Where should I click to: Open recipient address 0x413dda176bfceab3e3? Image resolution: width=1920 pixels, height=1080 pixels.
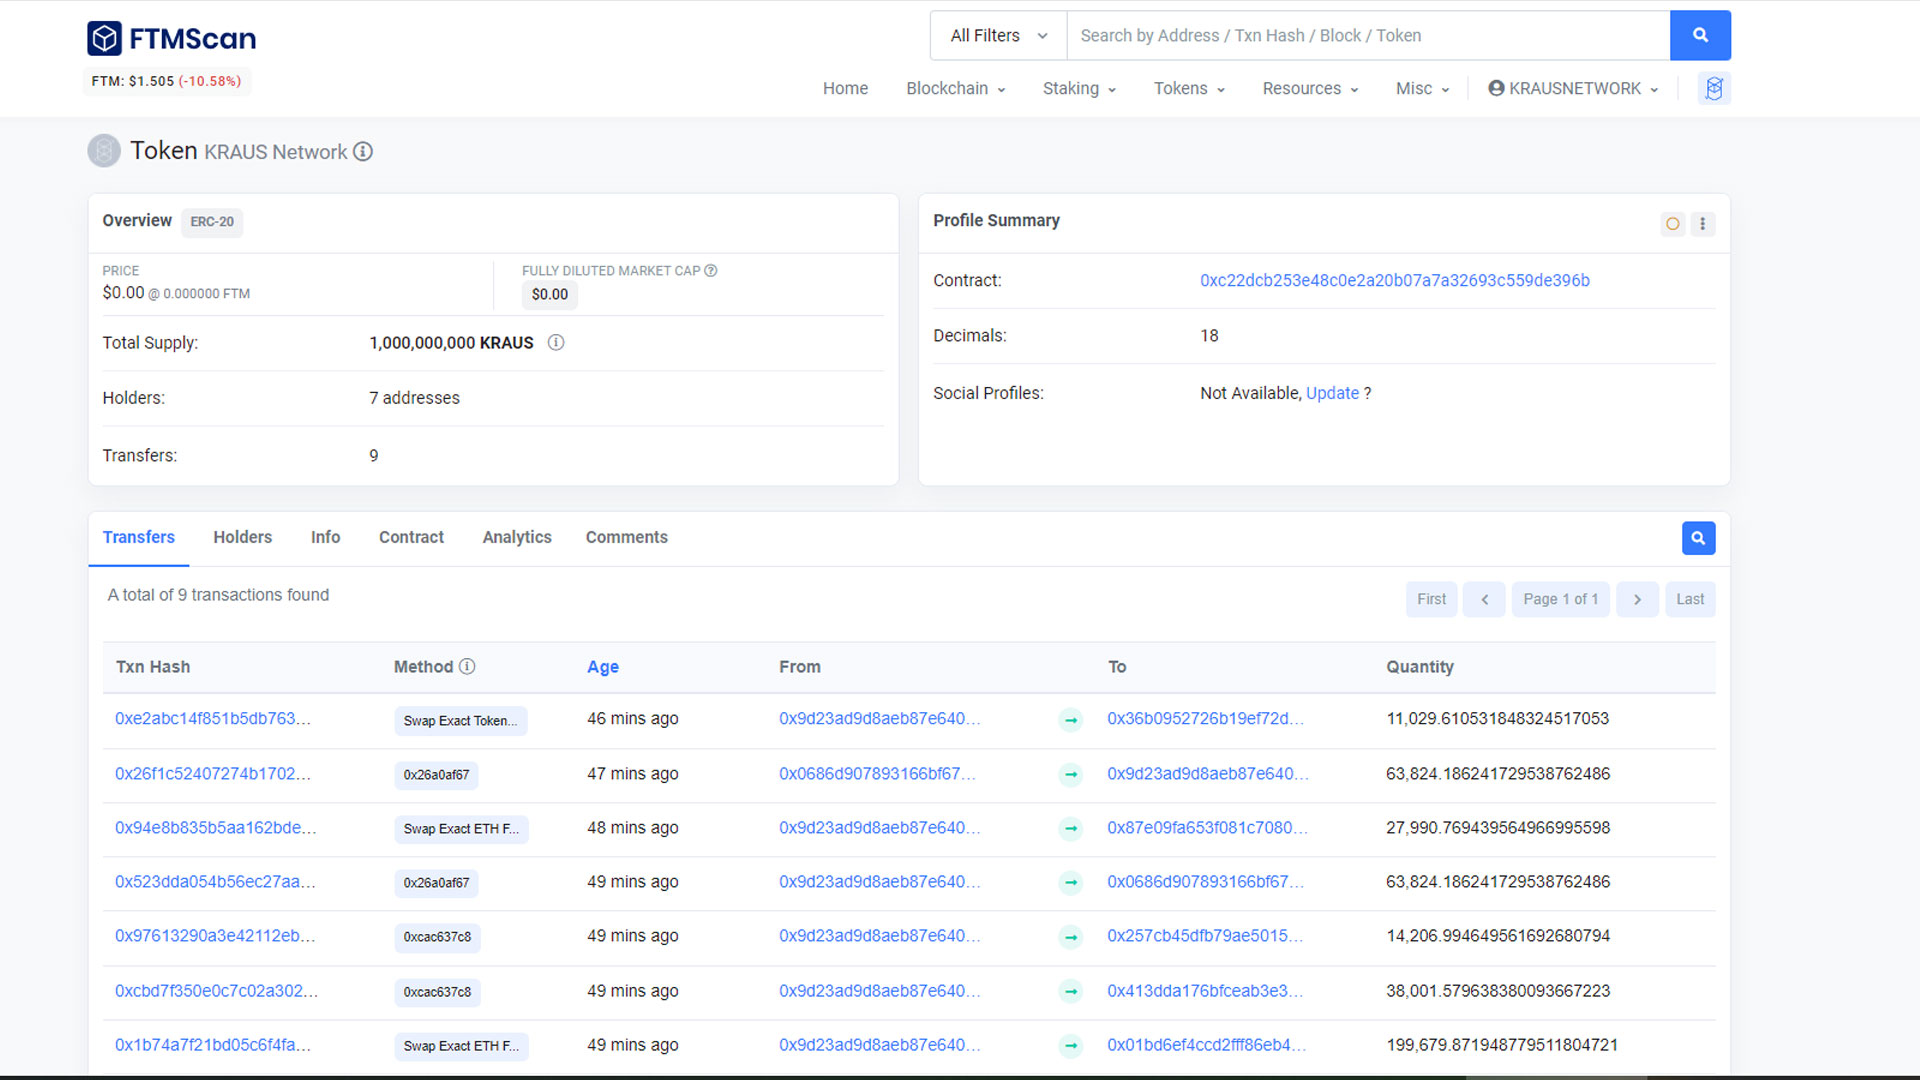pos(1205,990)
